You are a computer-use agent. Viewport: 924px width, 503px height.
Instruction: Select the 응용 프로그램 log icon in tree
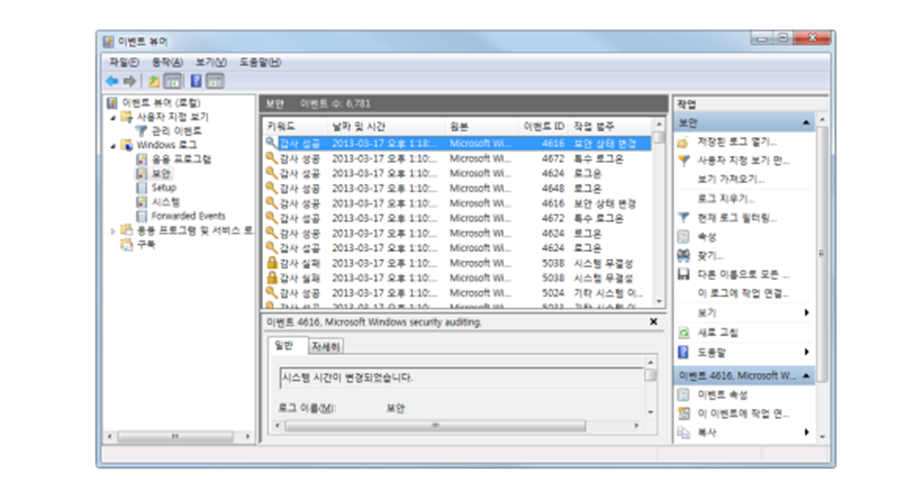pos(141,159)
